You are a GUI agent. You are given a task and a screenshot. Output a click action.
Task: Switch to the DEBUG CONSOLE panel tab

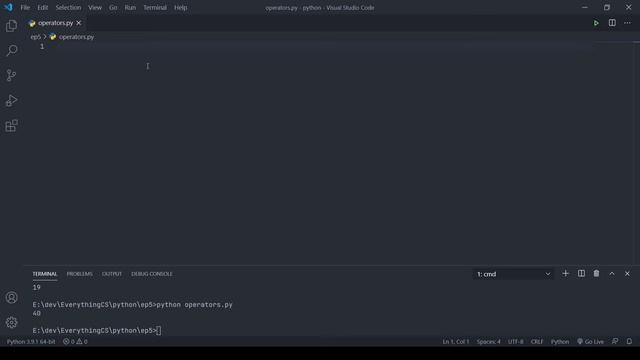point(152,274)
